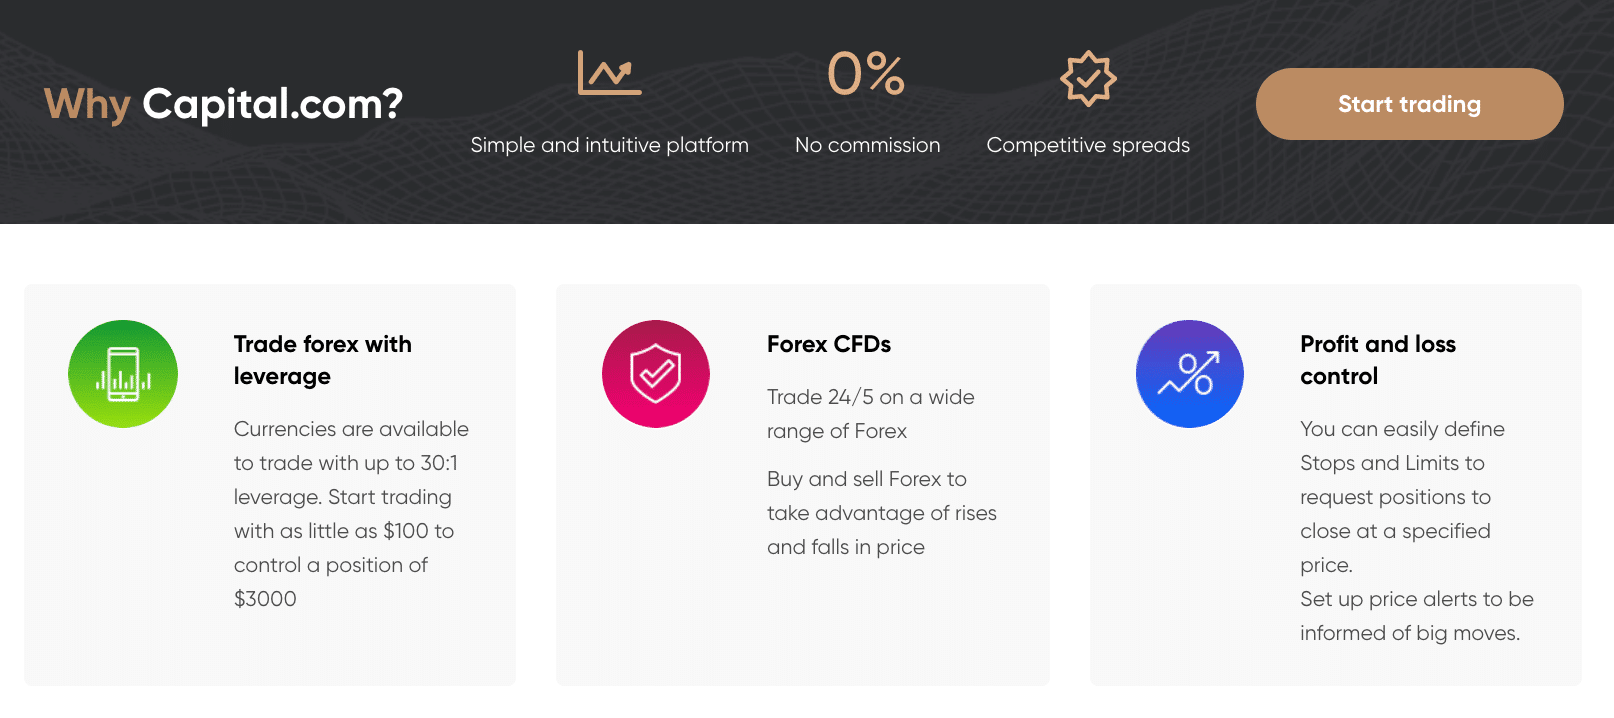Image resolution: width=1614 pixels, height=718 pixels.
Task: Select the 'Forex CFDs' heading
Action: coord(829,344)
